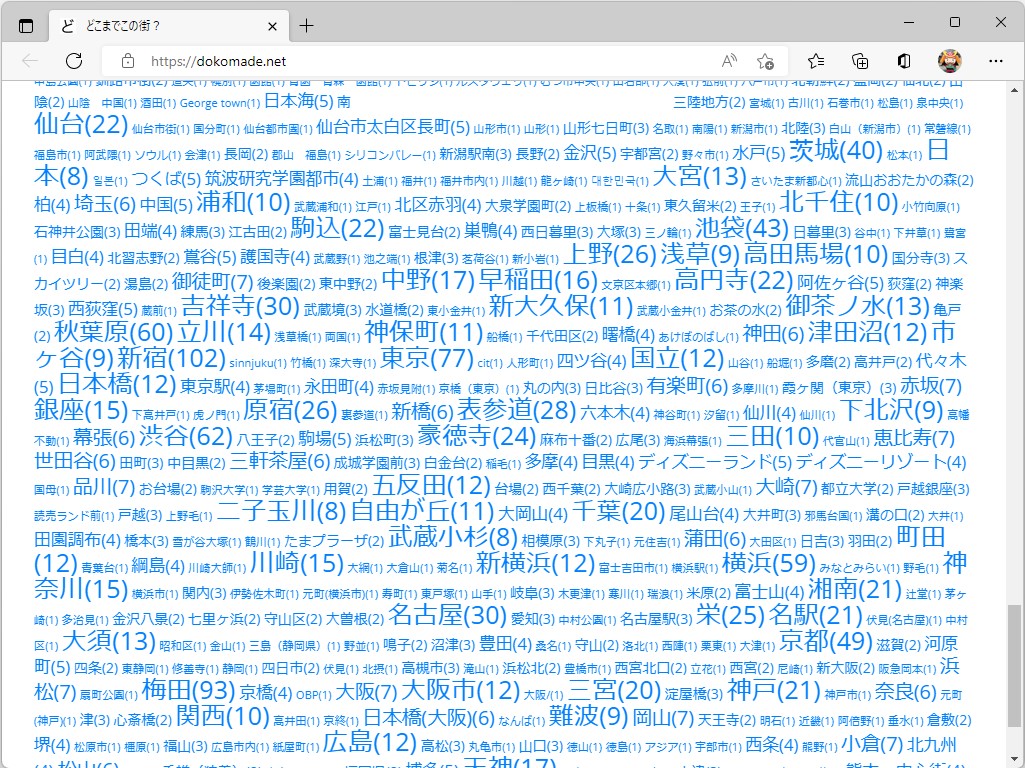The width and height of the screenshot is (1025, 768).
Task: Open the Tab actions menu
Action: (x=27, y=25)
